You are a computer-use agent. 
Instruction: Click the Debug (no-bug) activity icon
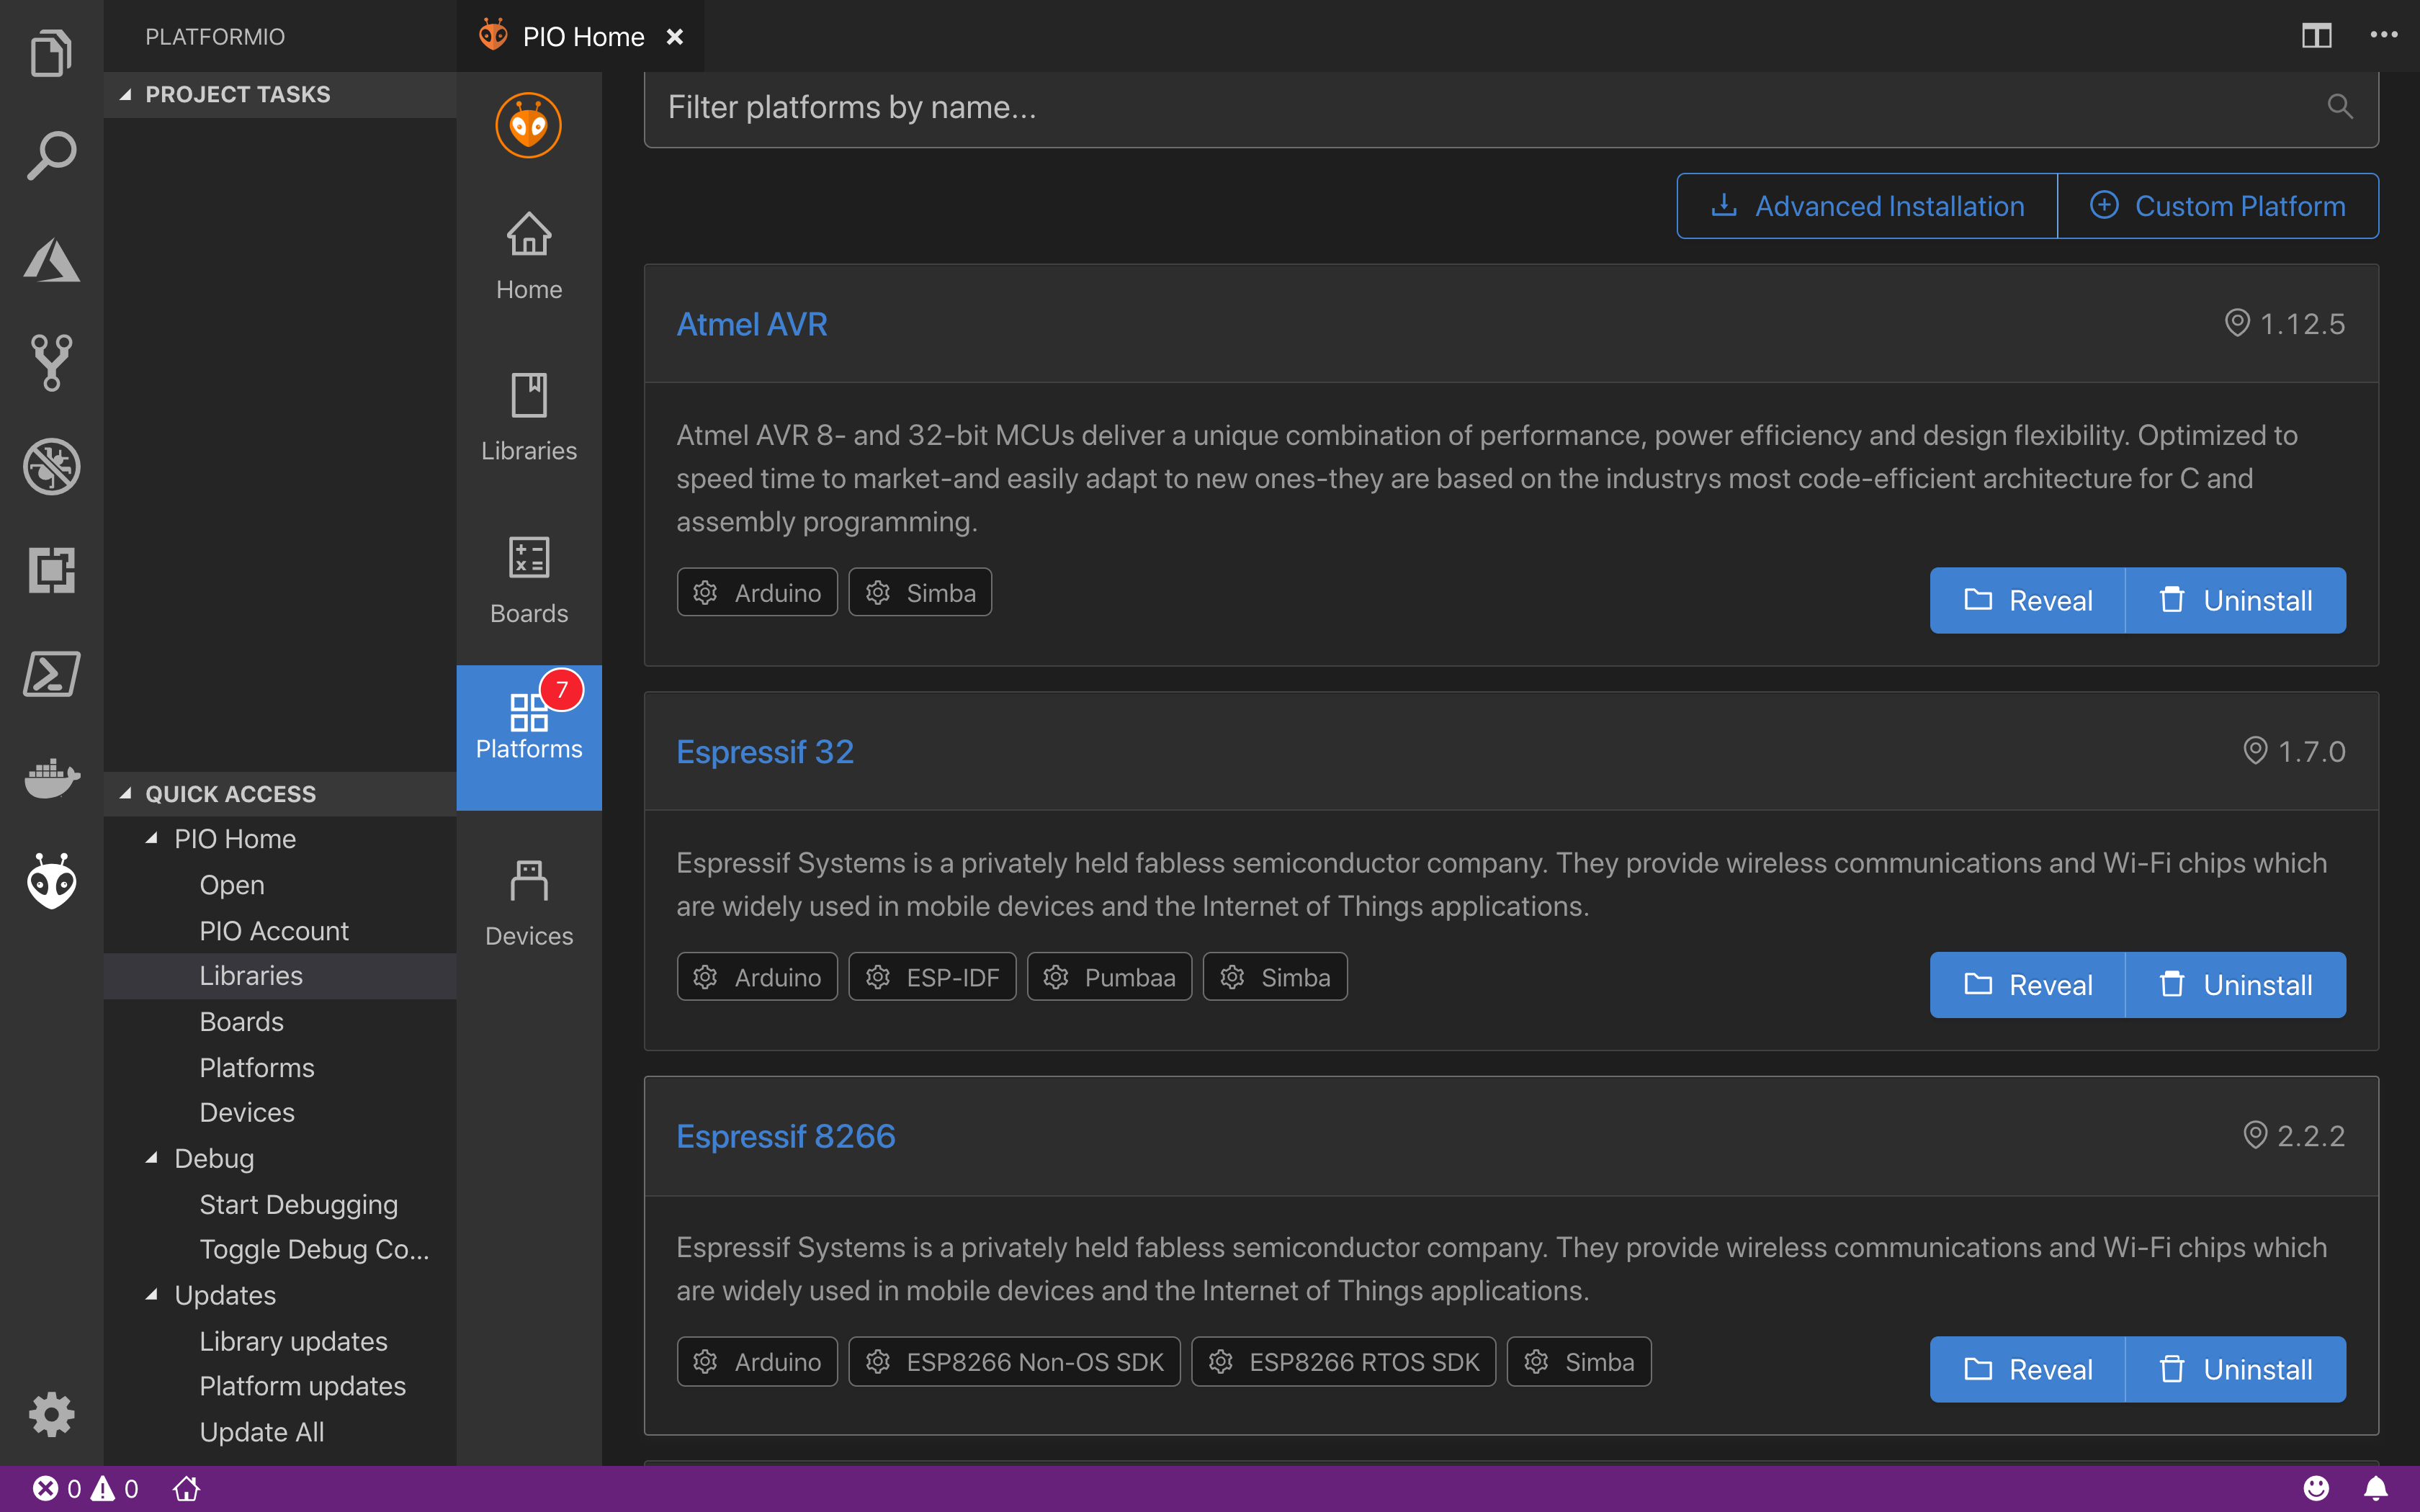(x=51, y=466)
